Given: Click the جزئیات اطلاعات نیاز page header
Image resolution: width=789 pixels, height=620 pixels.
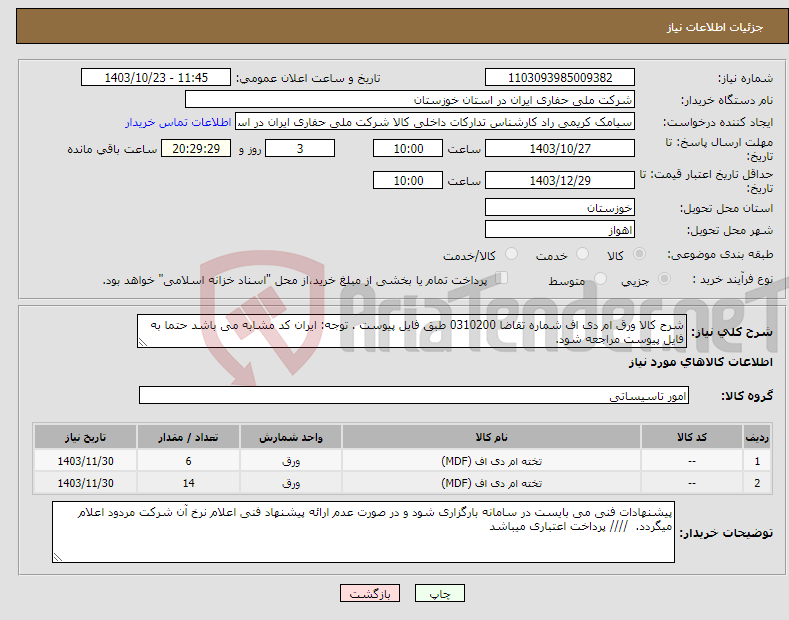Looking at the screenshot, I should click(x=715, y=27).
